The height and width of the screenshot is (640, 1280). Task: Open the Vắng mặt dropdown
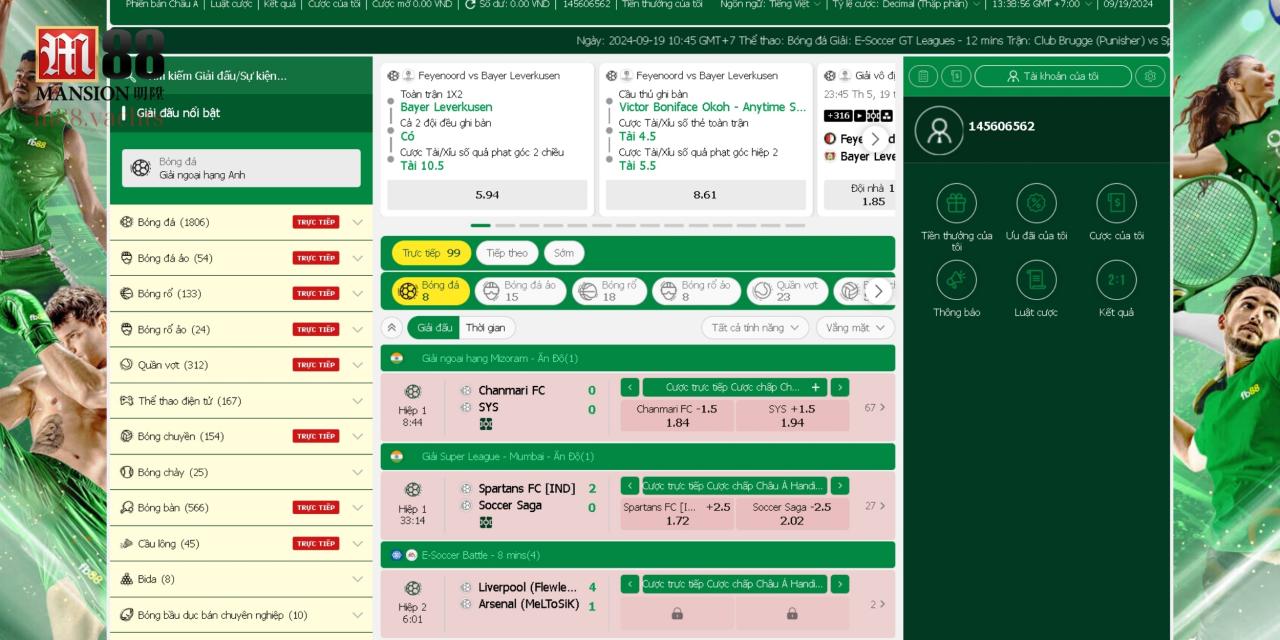855,328
